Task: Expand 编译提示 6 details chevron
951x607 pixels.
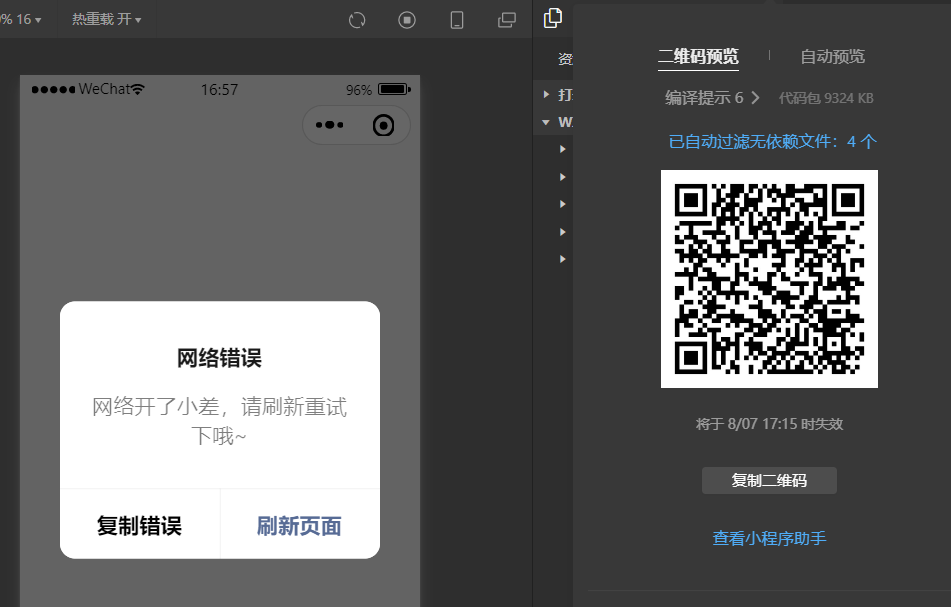Action: [755, 98]
